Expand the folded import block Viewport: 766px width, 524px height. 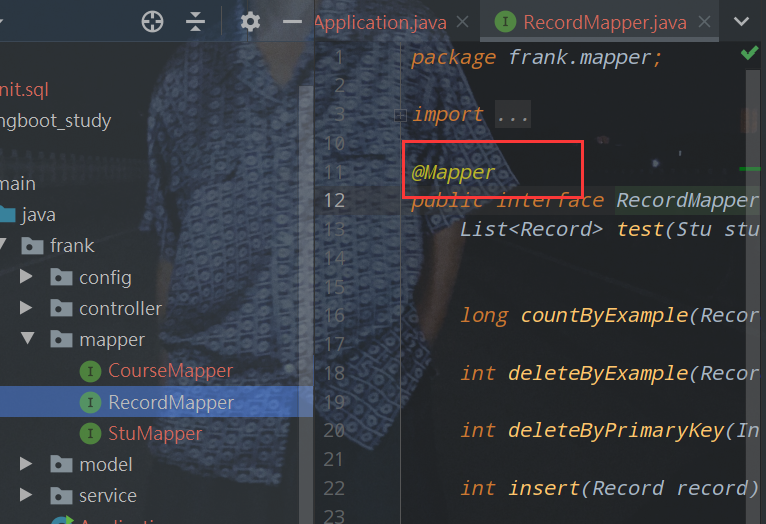(400, 115)
